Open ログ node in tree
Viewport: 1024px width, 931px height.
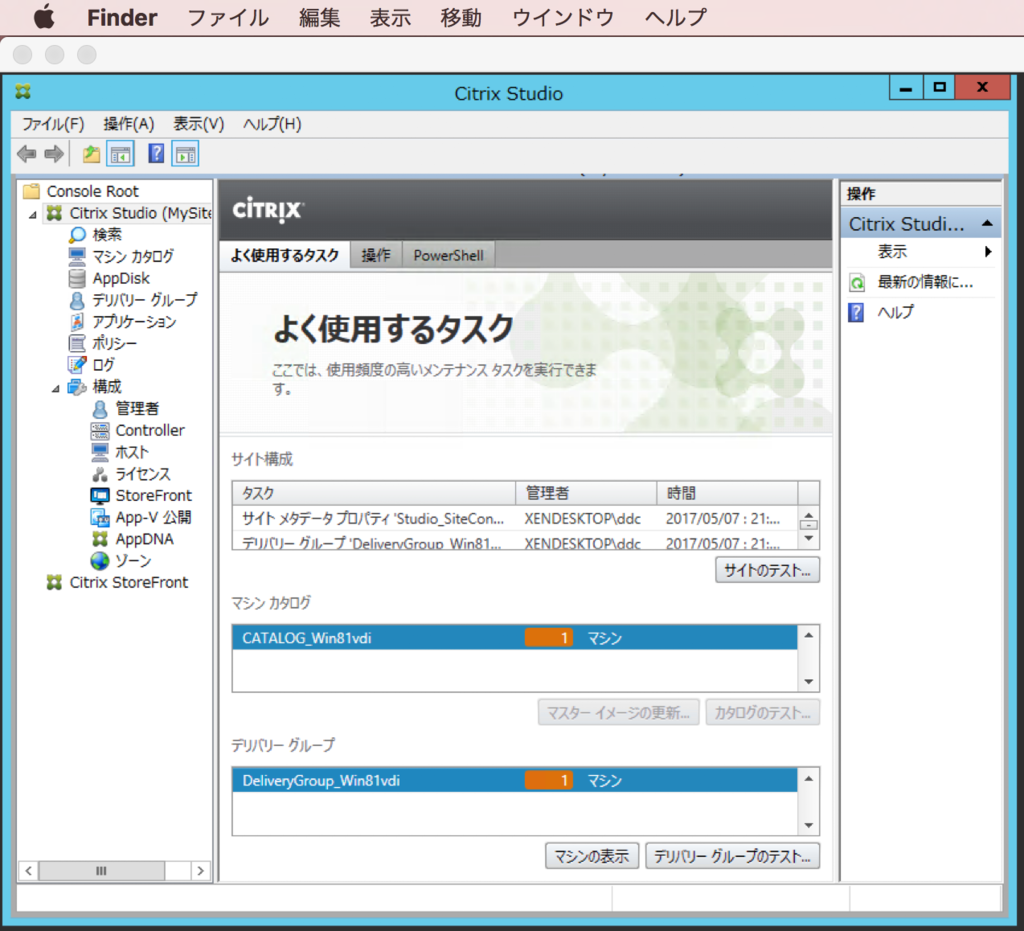click(103, 364)
